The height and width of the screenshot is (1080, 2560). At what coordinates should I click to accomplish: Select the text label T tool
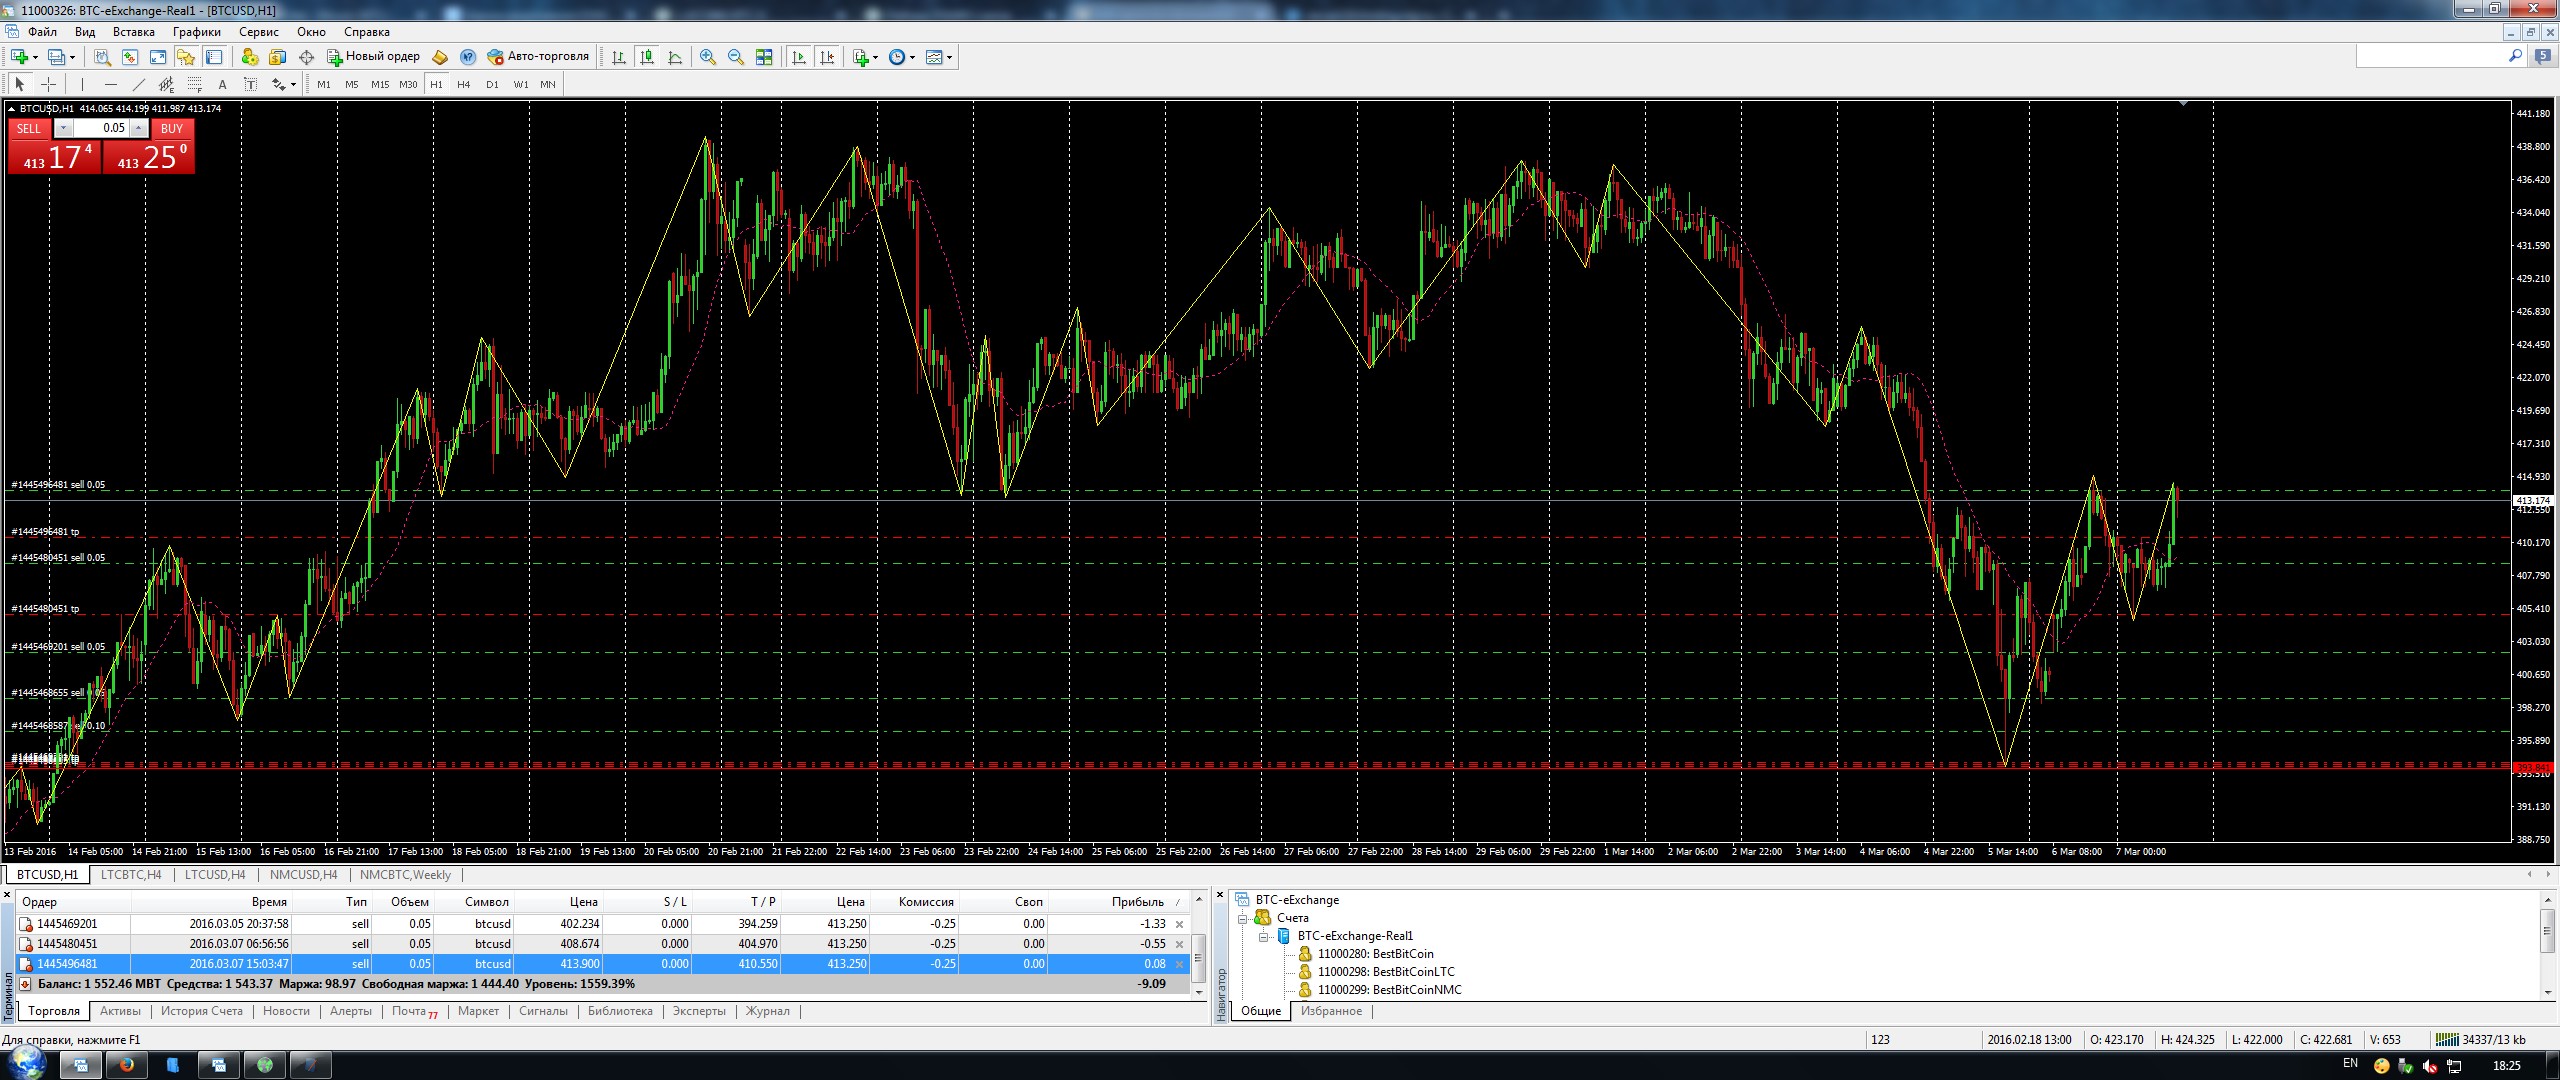coord(250,85)
